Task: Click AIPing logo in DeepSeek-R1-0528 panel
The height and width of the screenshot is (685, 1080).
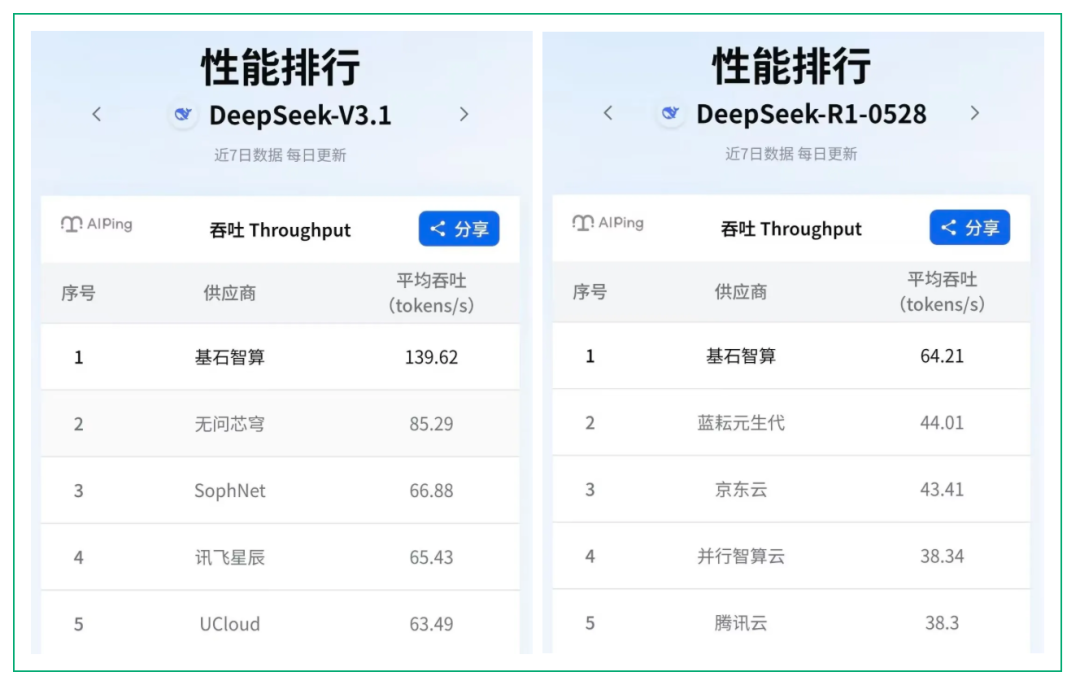Action: 608,223
